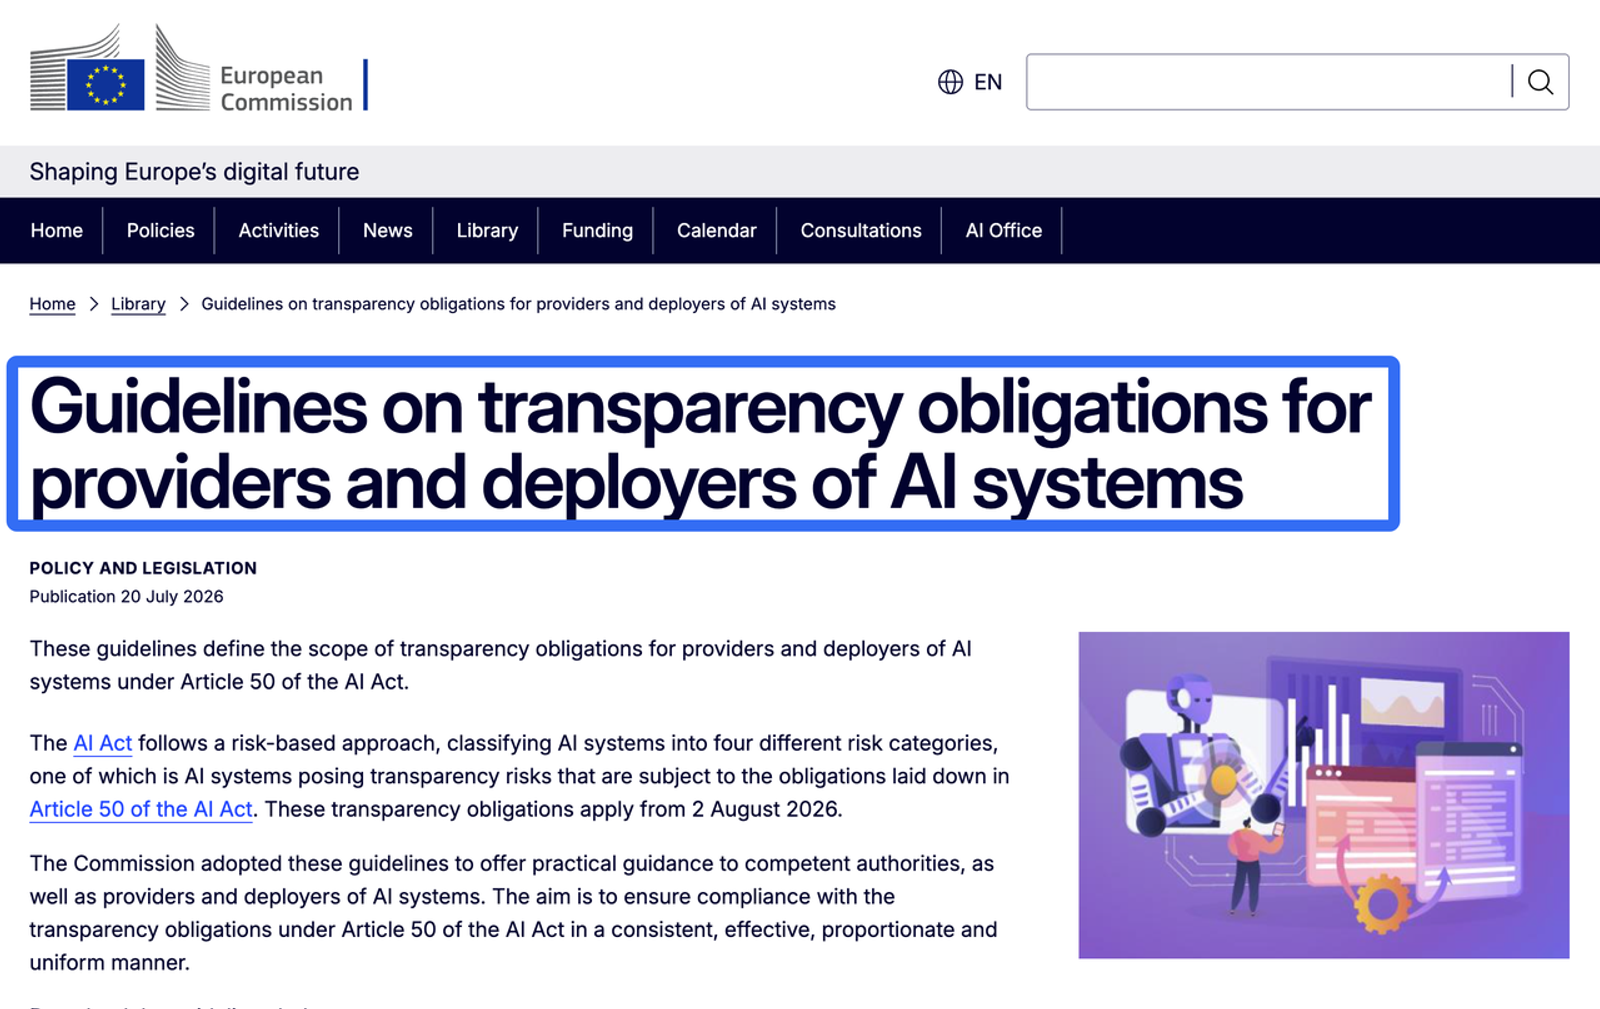Open the Consultations menu item
Viewport: 1600px width, 1009px height.
click(861, 230)
